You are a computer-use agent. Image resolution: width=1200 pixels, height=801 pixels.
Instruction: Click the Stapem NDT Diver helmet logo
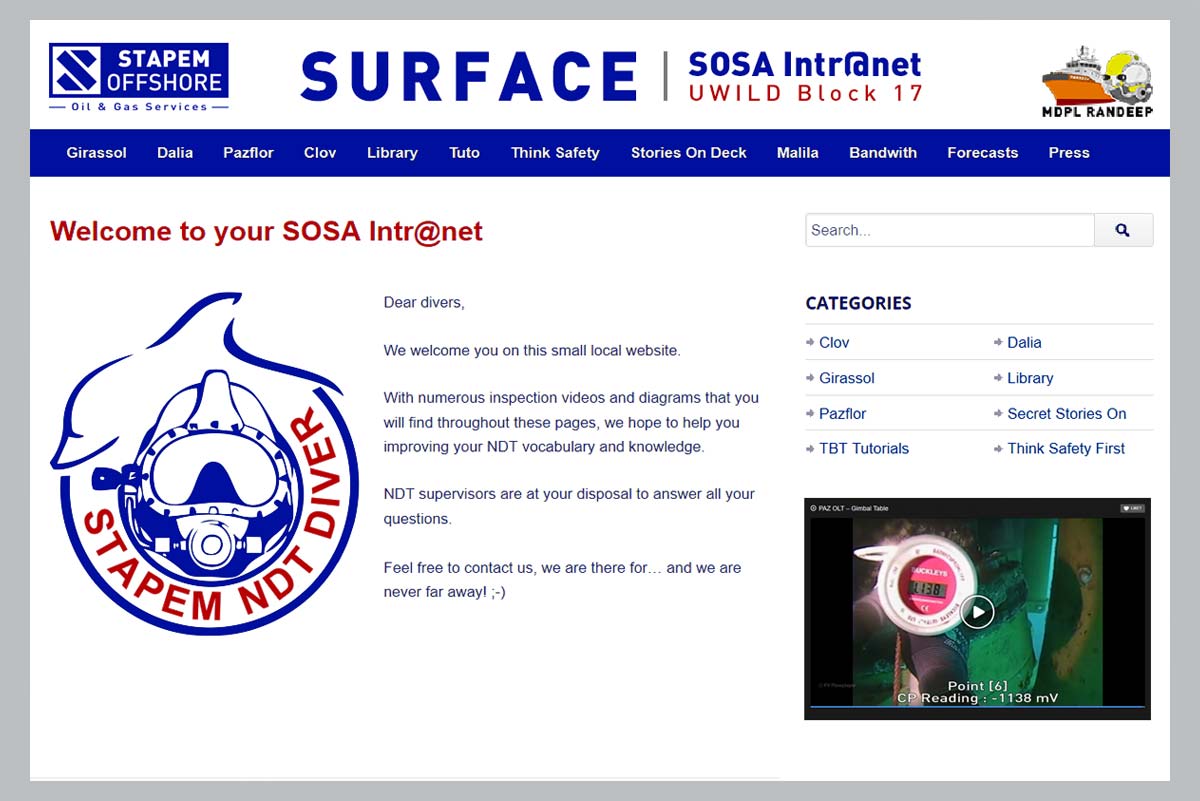tap(204, 463)
